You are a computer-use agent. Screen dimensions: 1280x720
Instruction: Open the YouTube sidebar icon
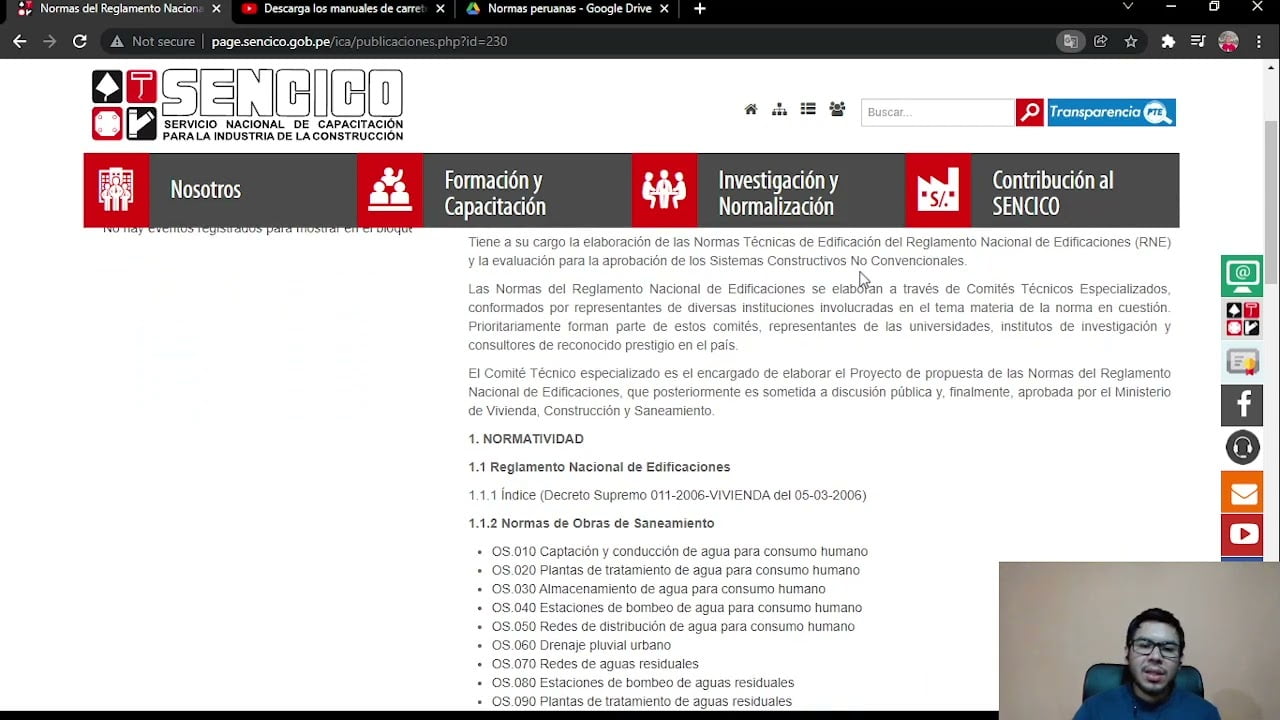[1242, 535]
